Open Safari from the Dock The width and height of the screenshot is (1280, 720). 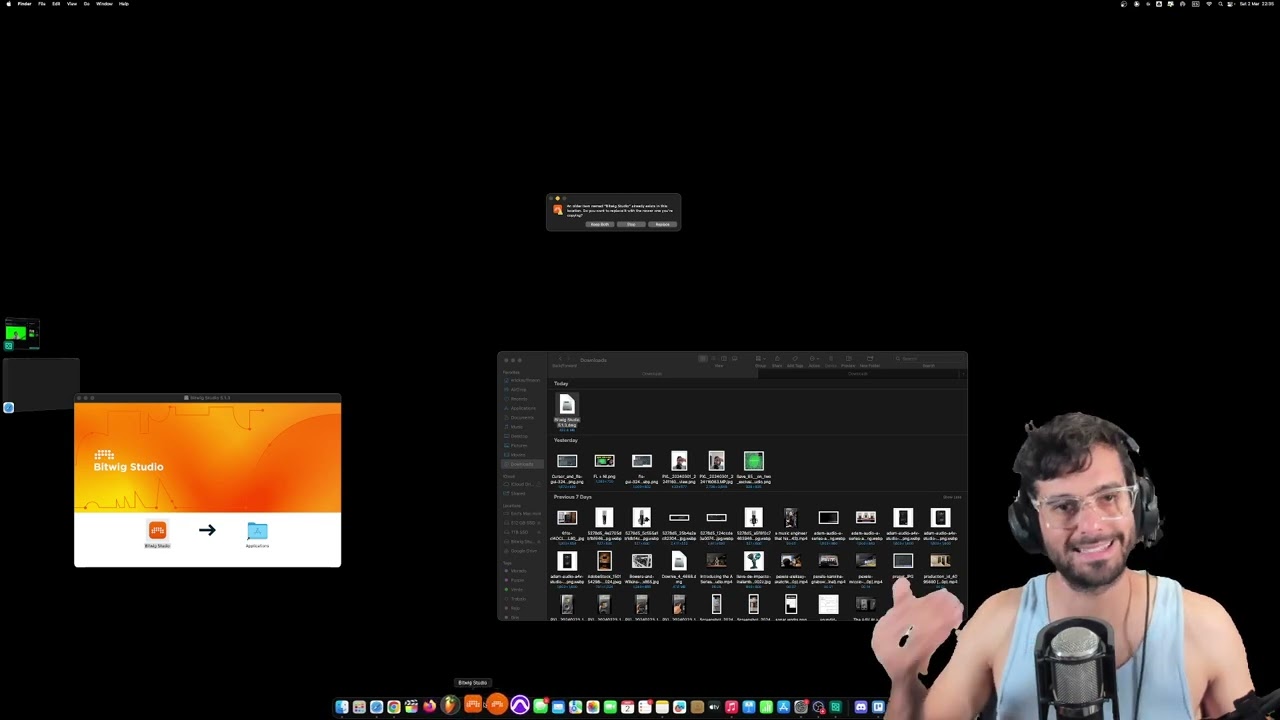click(376, 707)
